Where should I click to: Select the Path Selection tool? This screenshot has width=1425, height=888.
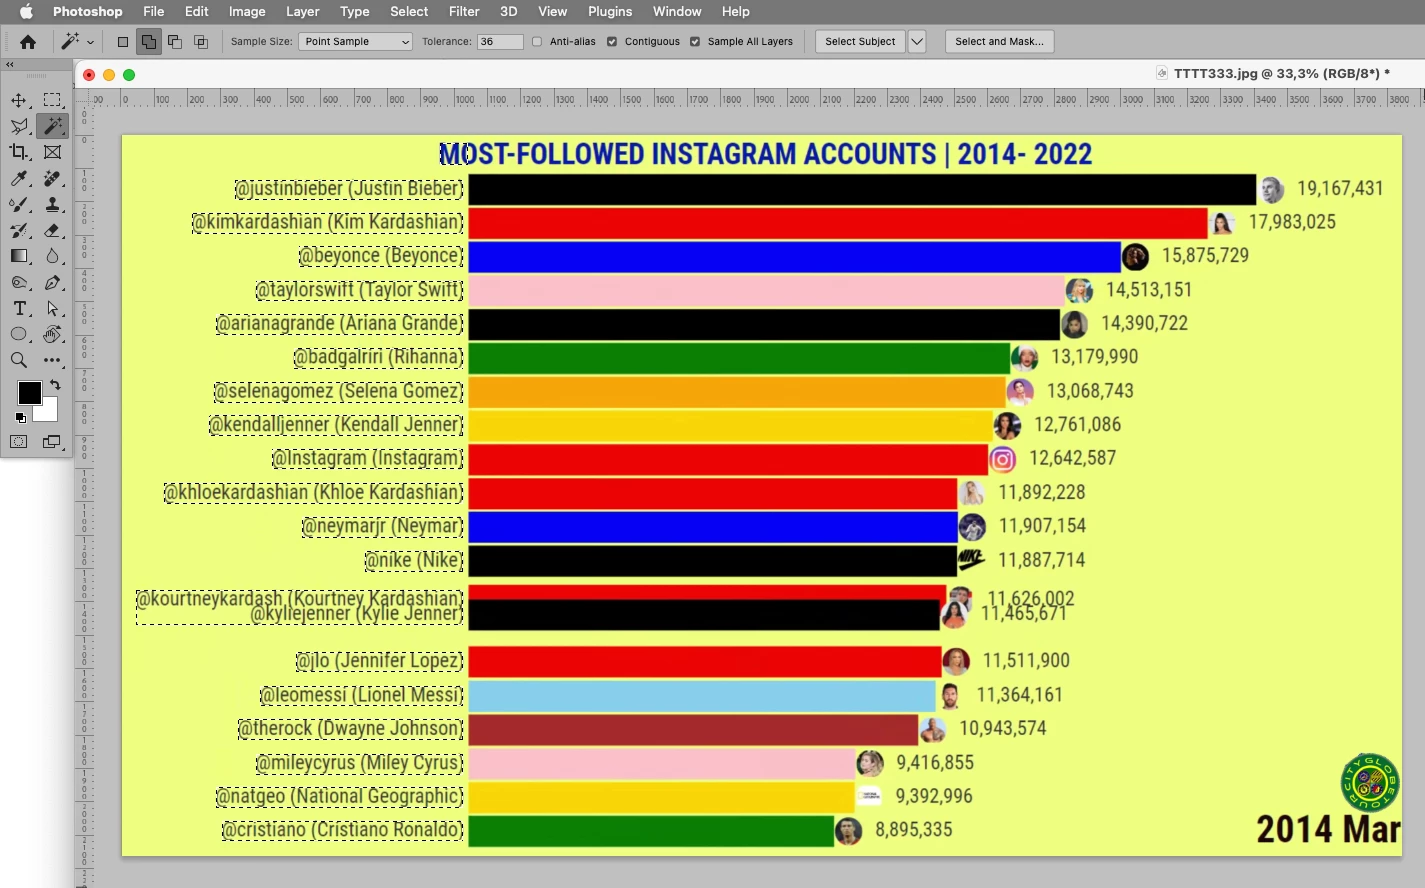click(x=53, y=309)
